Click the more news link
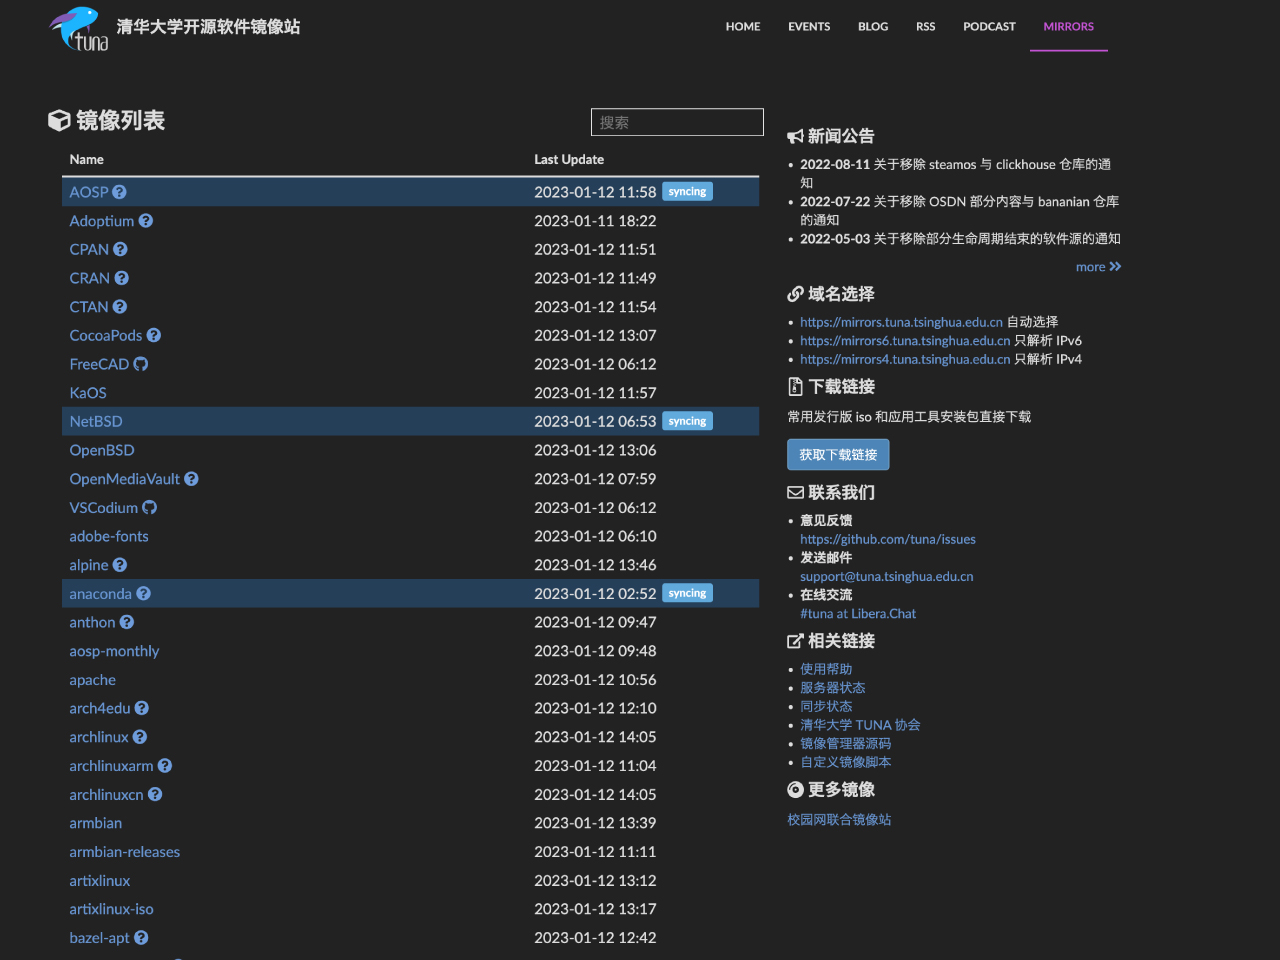 coord(1091,267)
